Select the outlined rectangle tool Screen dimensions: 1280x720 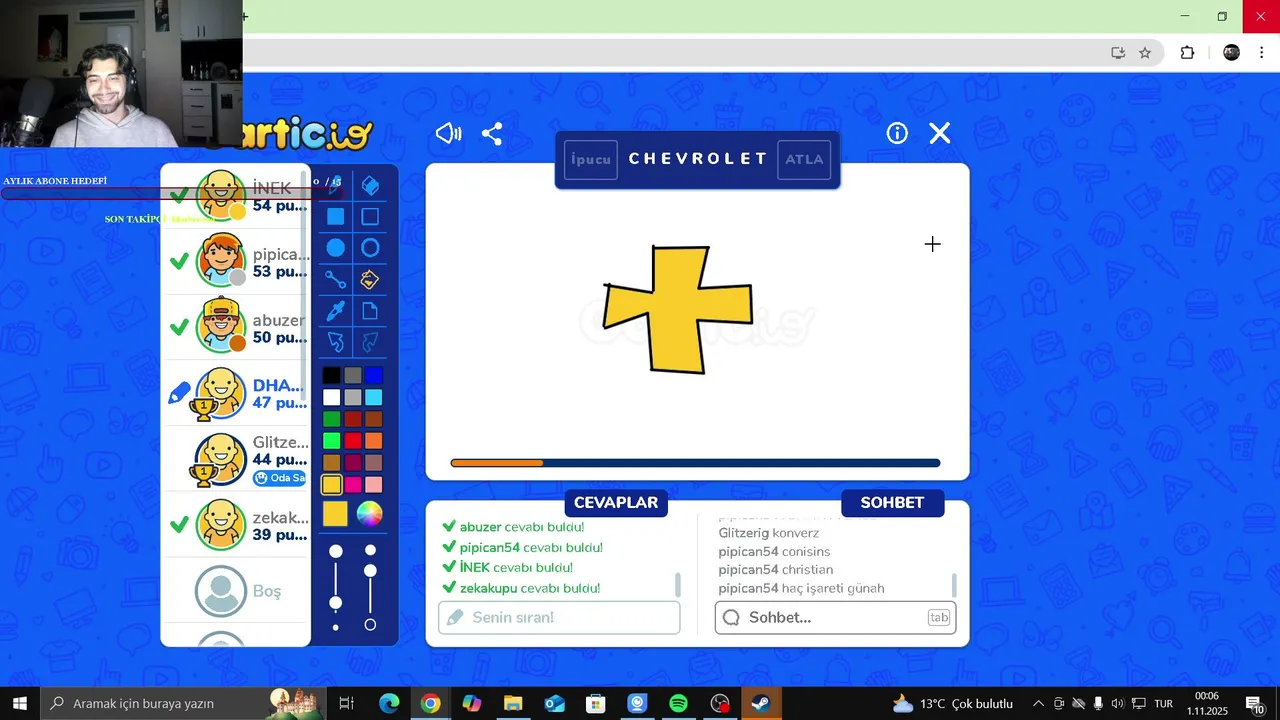(370, 217)
